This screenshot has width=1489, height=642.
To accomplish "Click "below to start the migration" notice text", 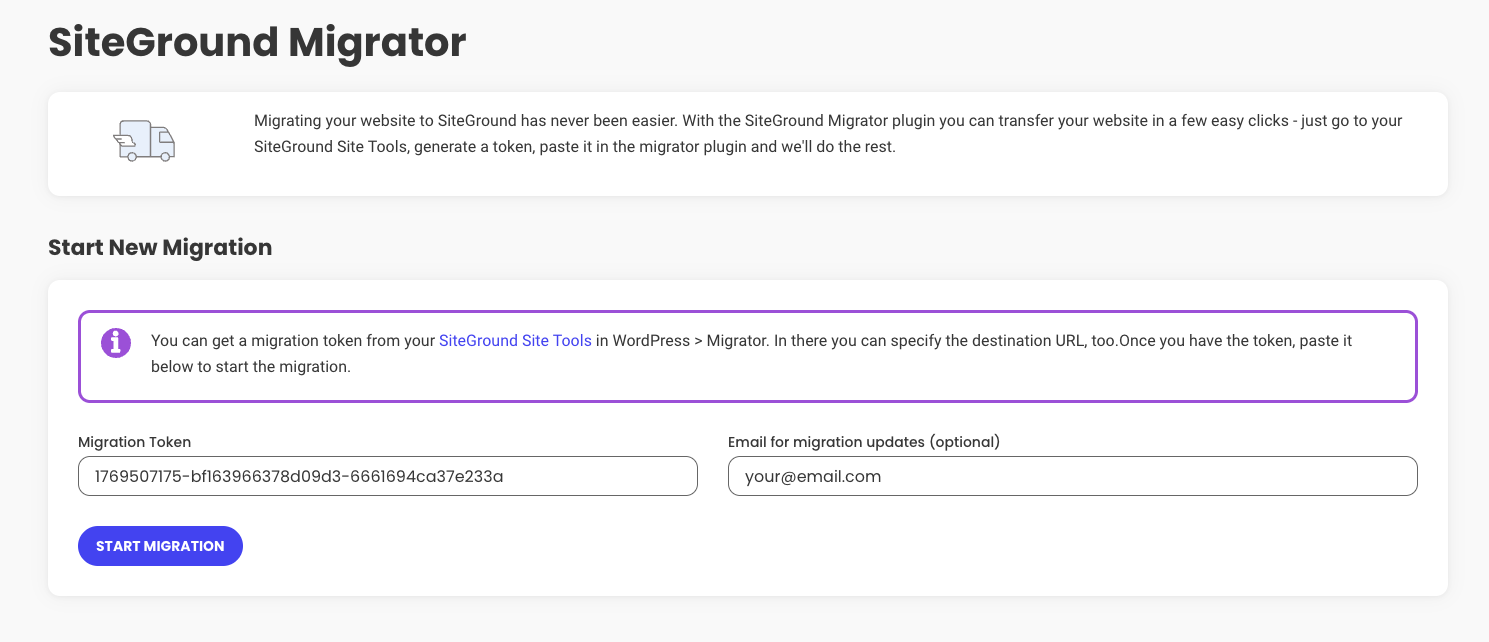I will (250, 367).
